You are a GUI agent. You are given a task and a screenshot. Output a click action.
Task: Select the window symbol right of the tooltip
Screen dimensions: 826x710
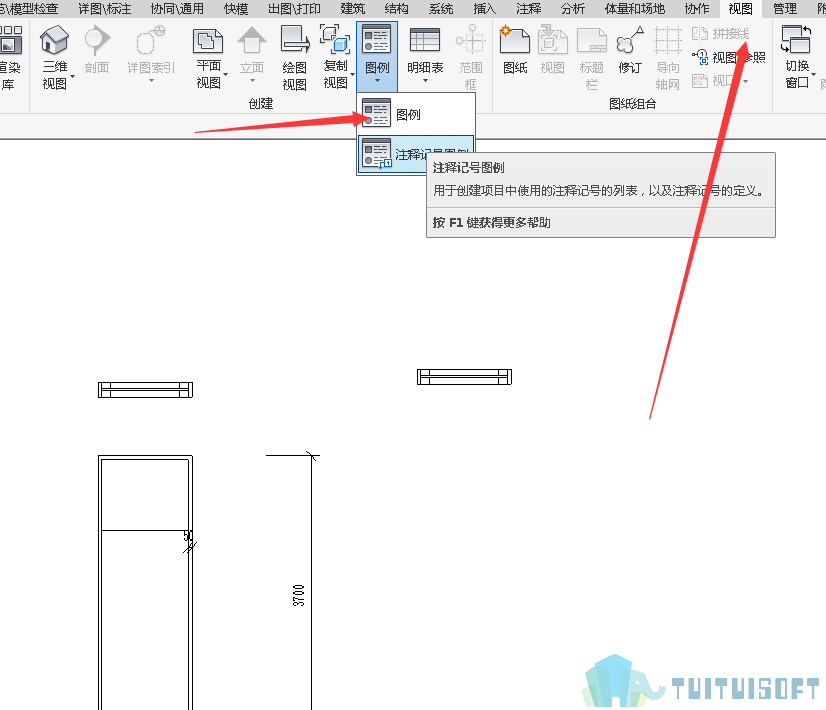tap(464, 377)
